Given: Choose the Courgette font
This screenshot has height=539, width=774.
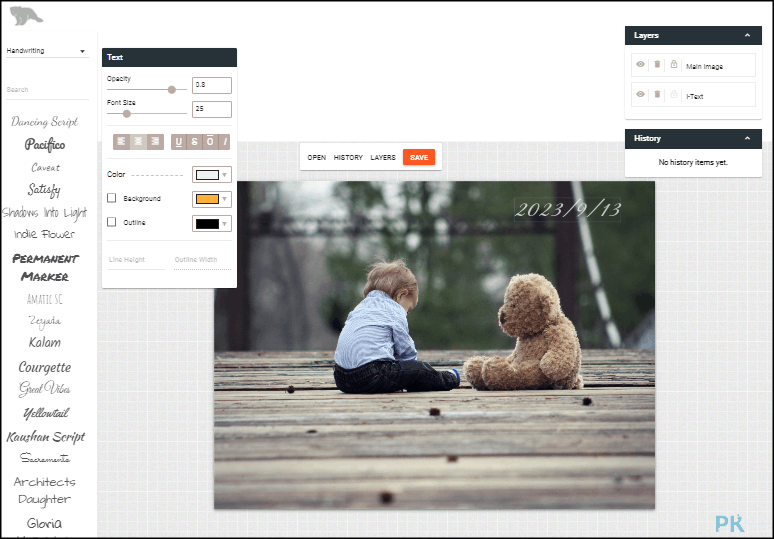Looking at the screenshot, I should [x=44, y=367].
